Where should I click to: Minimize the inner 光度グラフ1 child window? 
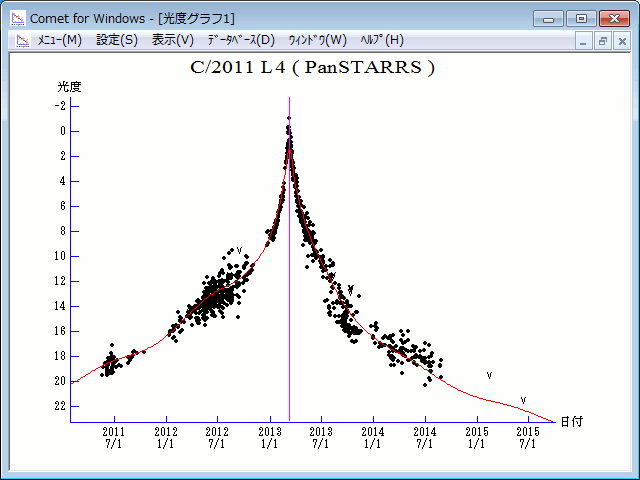pyautogui.click(x=583, y=41)
